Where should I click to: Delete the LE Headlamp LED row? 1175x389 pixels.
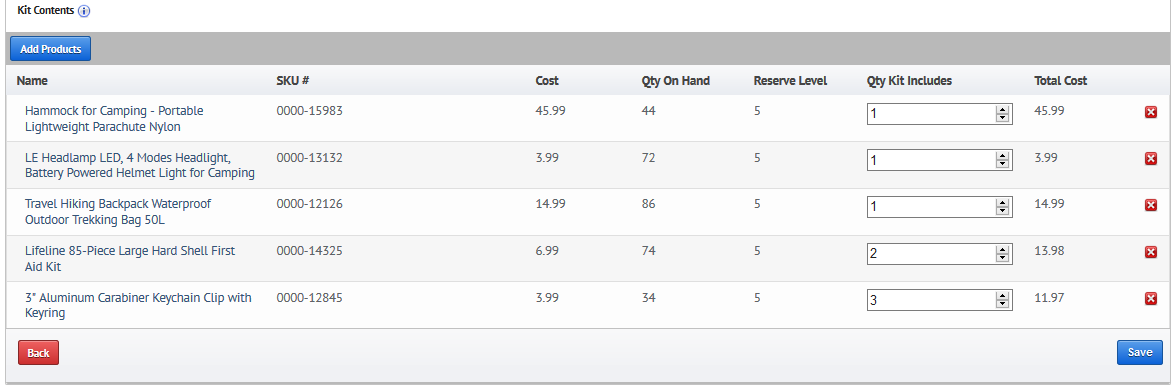(x=1151, y=159)
